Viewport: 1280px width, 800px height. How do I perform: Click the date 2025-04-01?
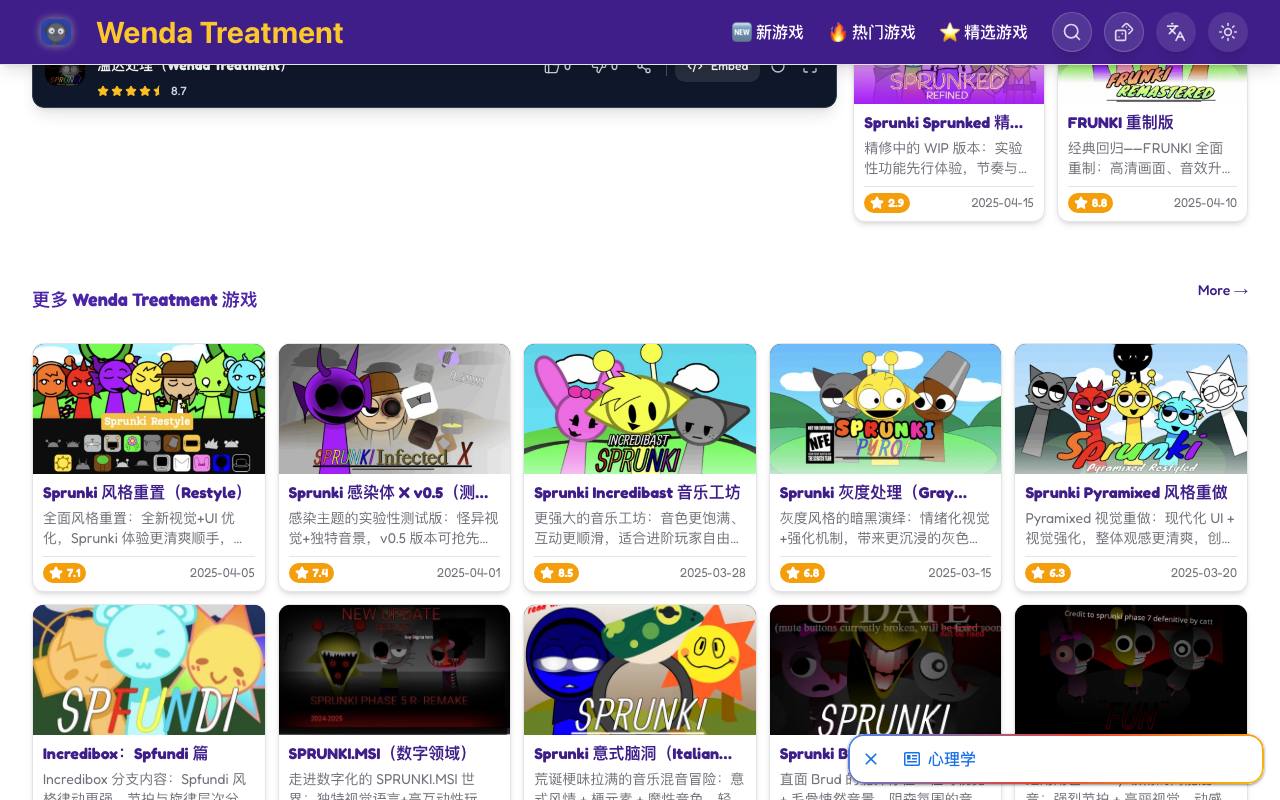(468, 573)
